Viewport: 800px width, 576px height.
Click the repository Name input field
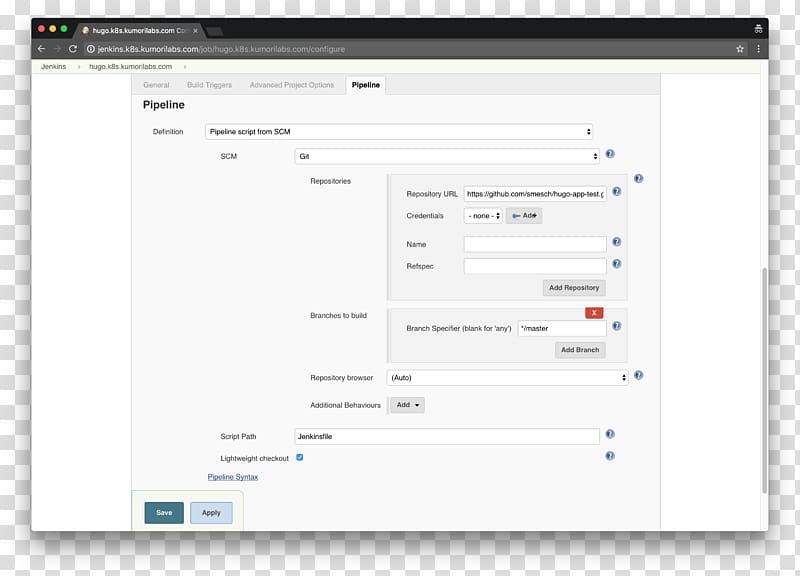535,244
